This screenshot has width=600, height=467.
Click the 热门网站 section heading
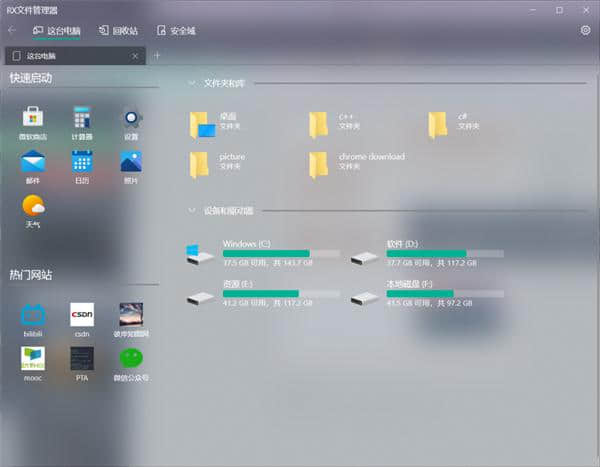pyautogui.click(x=31, y=275)
